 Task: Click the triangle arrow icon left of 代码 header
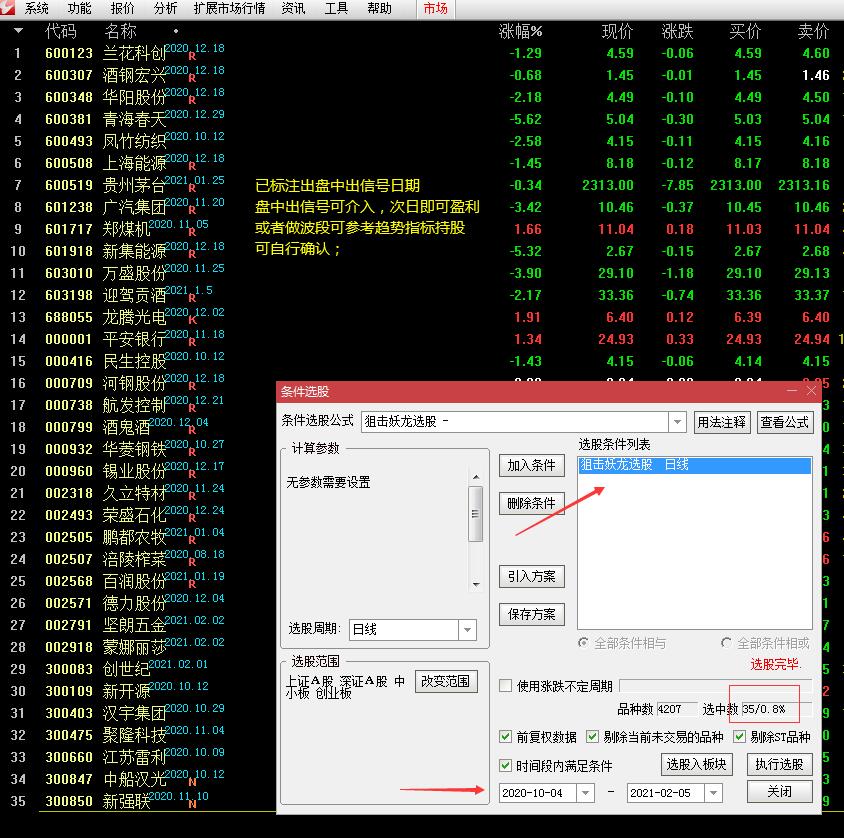(x=18, y=31)
